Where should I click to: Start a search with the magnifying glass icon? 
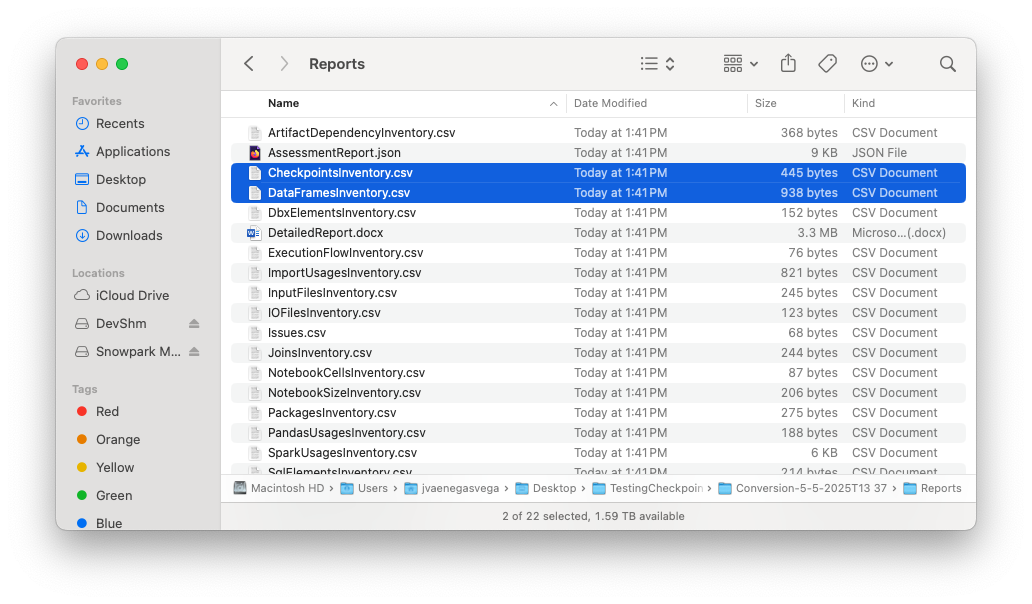tap(947, 63)
